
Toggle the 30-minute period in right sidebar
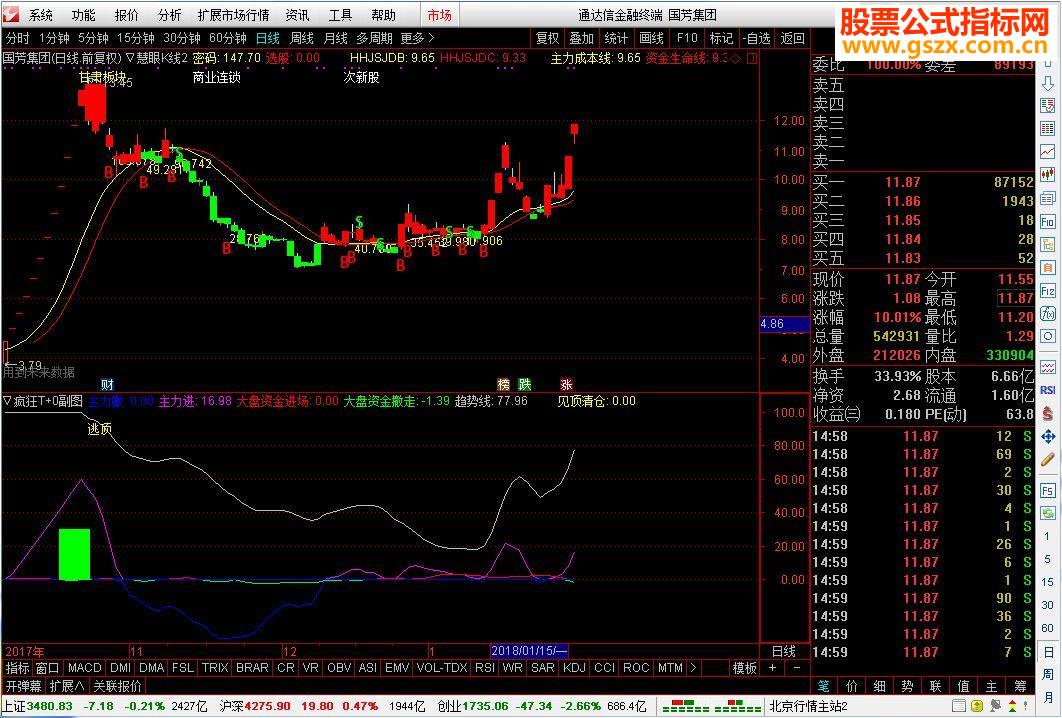[1048, 606]
